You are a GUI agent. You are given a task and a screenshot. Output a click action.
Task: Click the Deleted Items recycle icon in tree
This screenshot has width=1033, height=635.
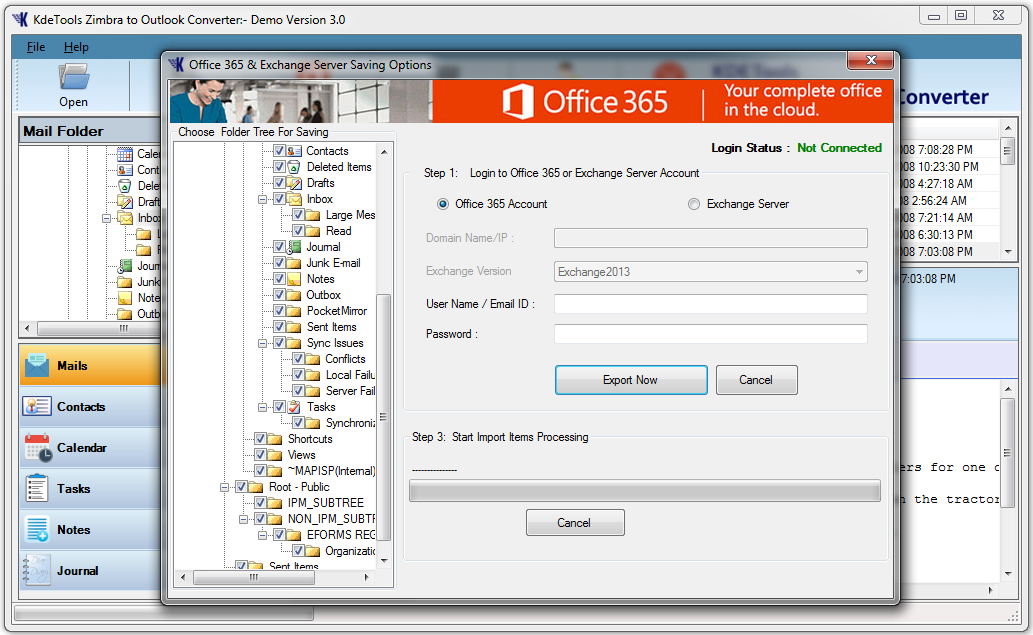pos(294,167)
